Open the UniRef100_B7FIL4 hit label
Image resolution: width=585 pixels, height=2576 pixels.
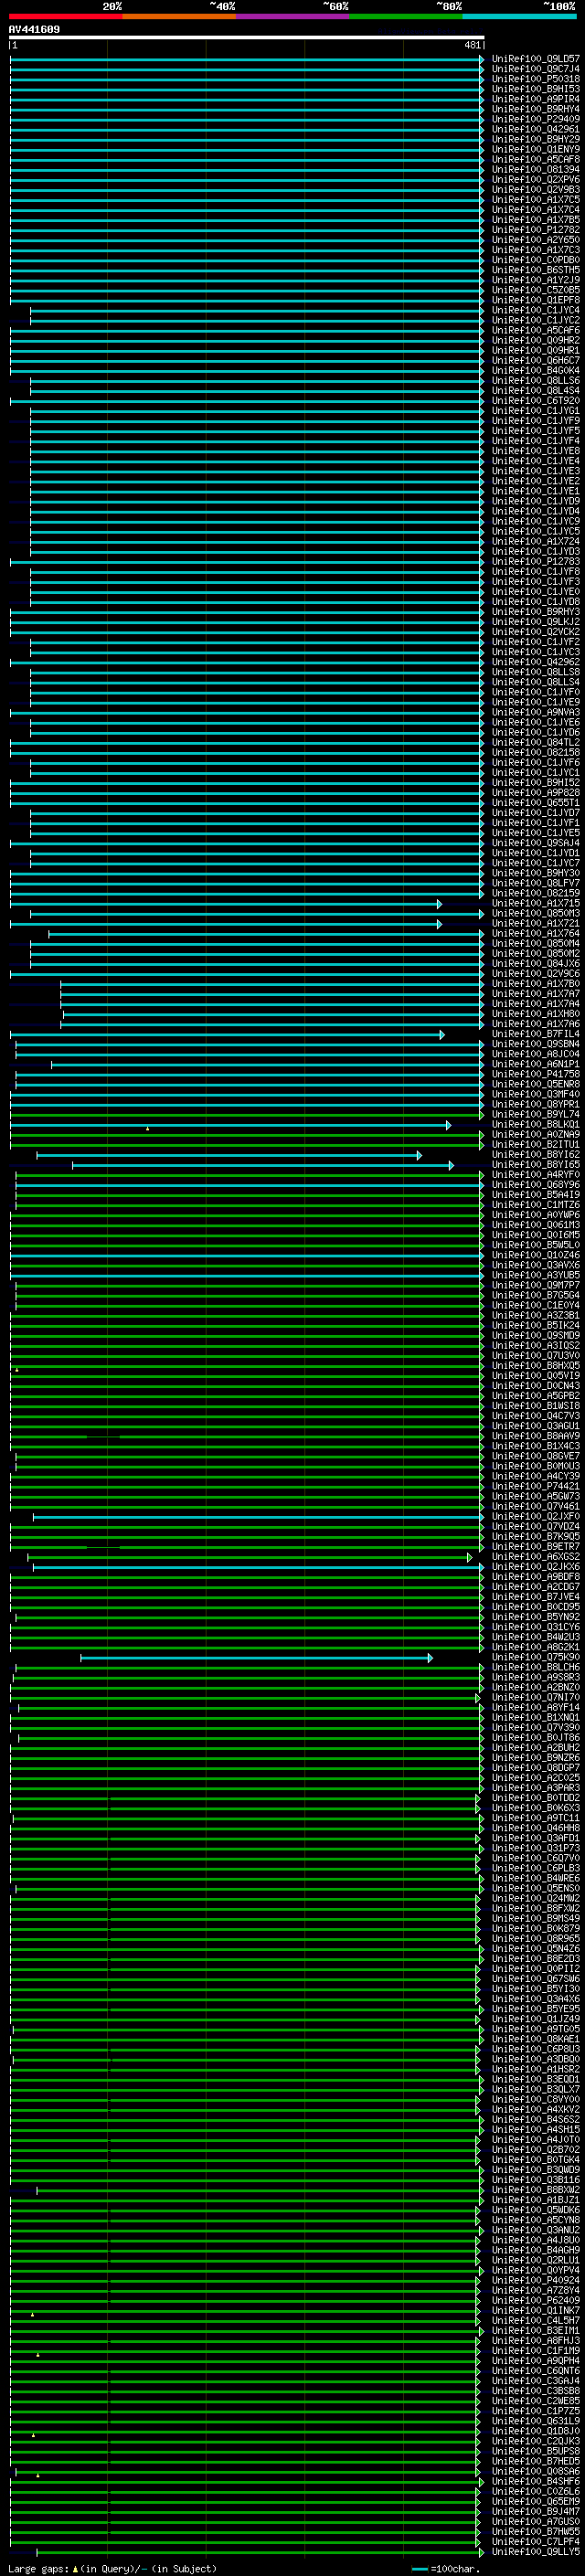click(535, 1034)
